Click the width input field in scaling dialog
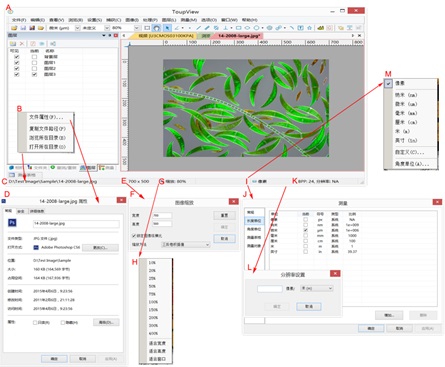 (162, 216)
